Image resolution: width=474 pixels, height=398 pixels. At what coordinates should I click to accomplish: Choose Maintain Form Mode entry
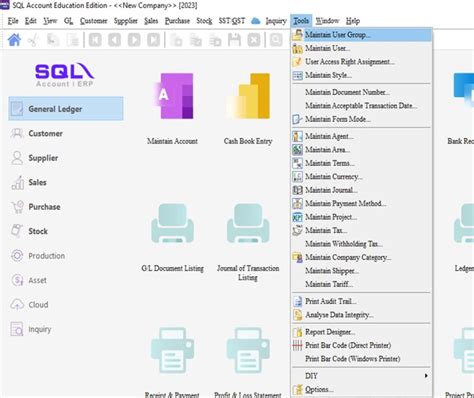tap(362, 119)
